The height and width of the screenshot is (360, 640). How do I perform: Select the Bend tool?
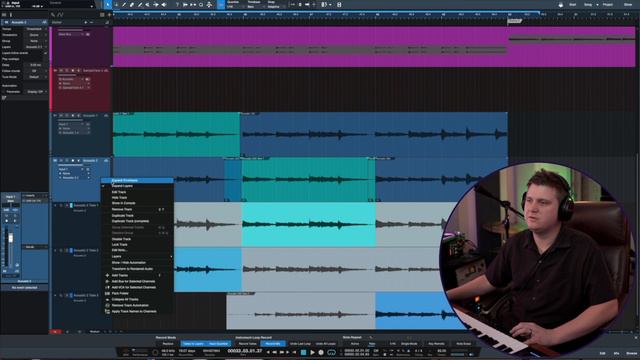[x=156, y=4]
